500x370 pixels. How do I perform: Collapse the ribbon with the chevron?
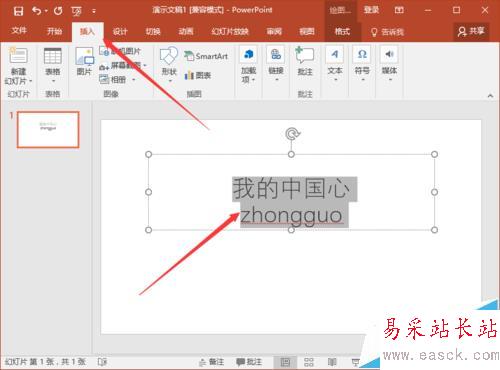pos(490,96)
